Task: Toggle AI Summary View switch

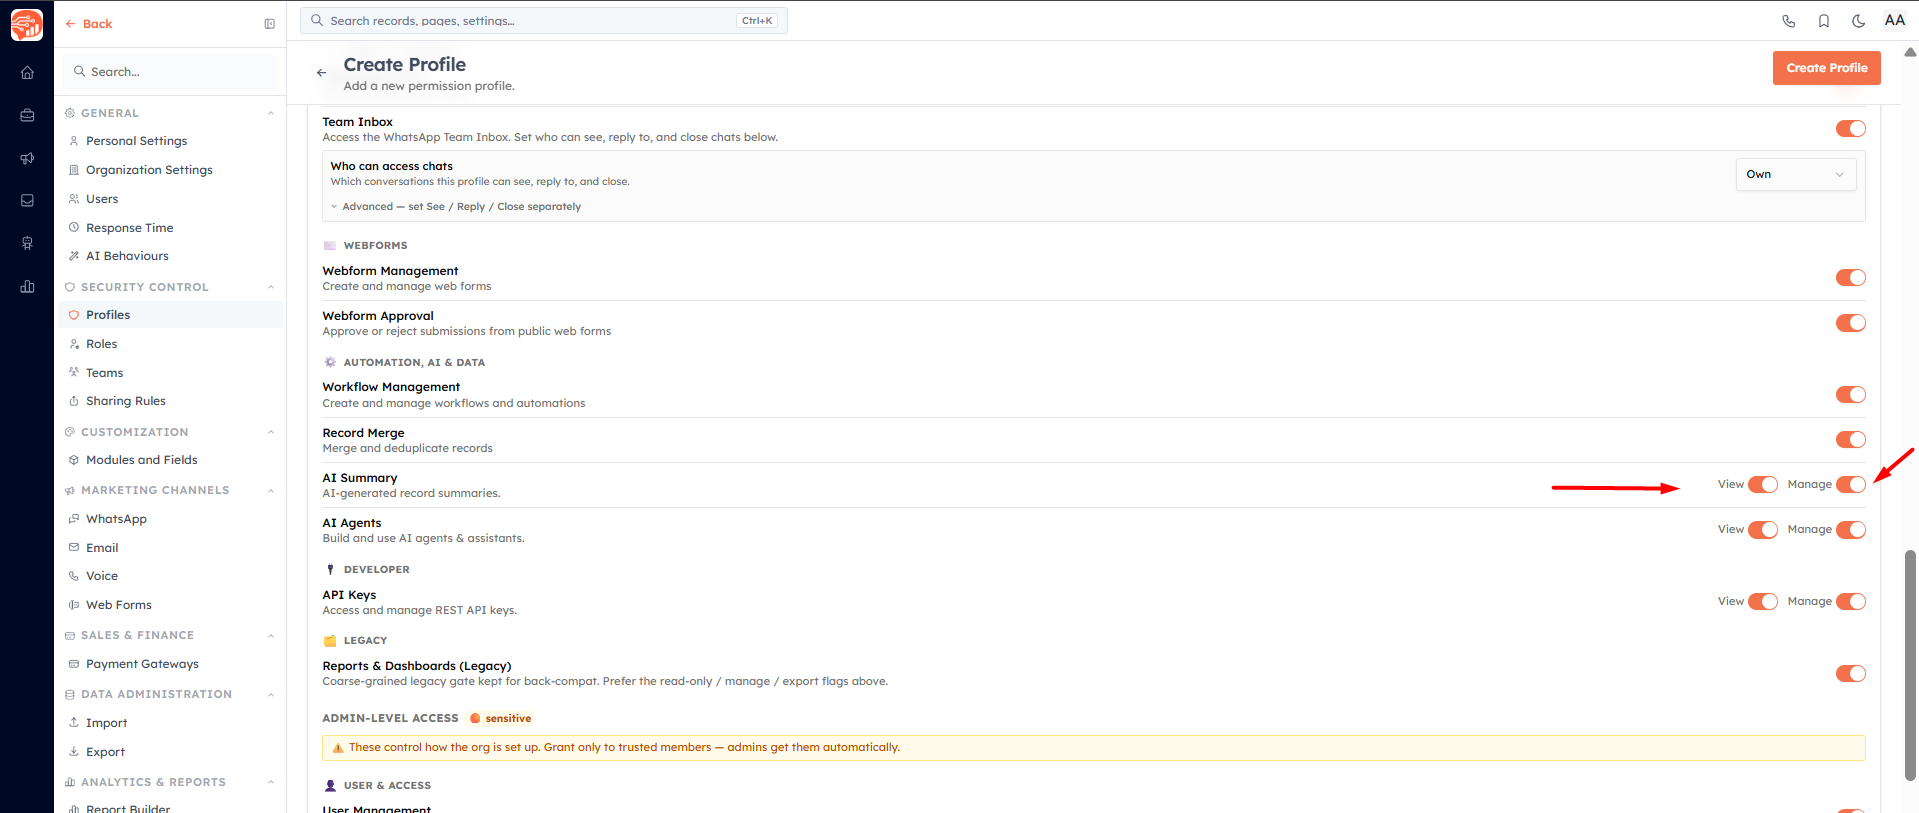Action: pyautogui.click(x=1763, y=485)
